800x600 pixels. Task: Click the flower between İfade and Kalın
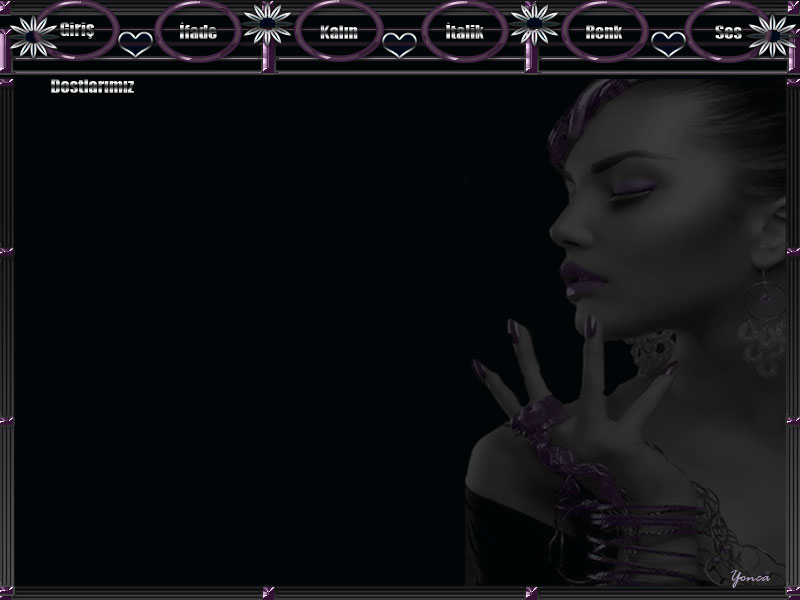[x=267, y=22]
